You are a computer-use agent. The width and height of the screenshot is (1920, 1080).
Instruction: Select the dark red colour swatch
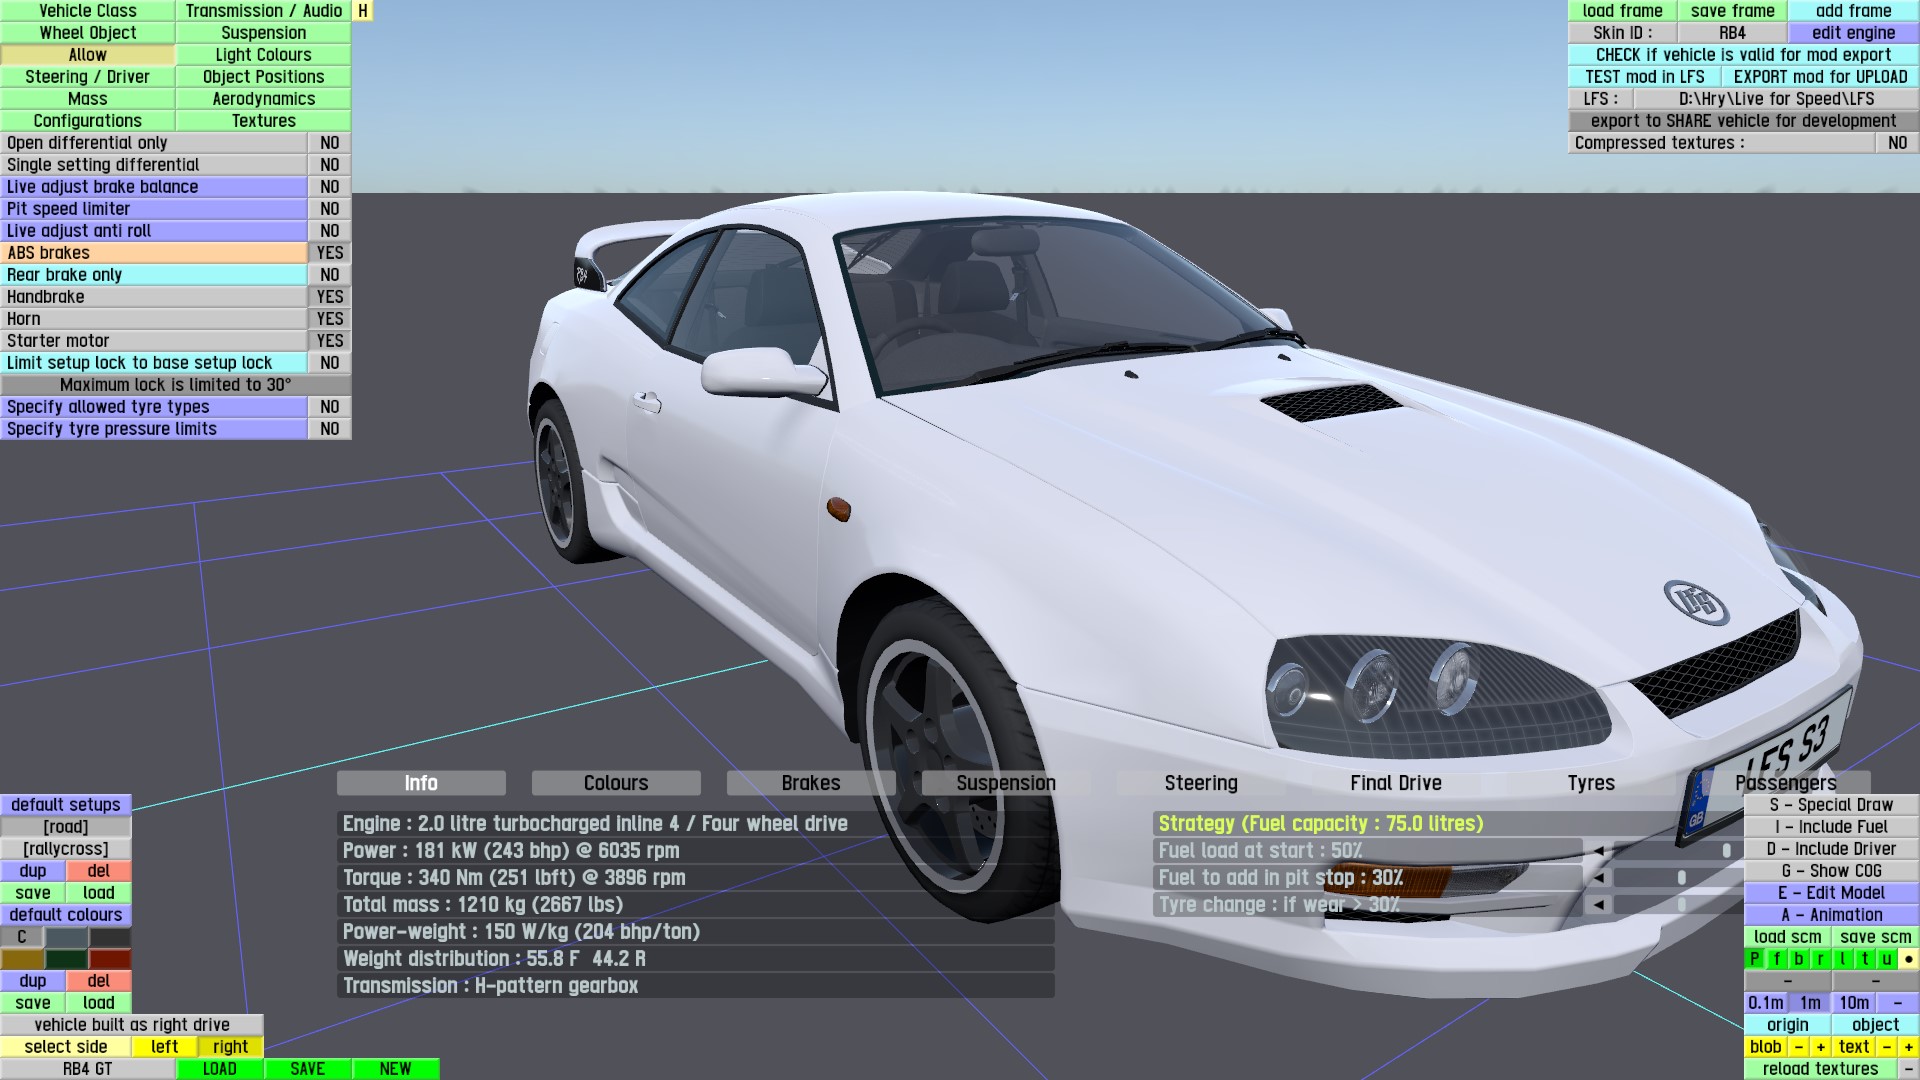(110, 959)
